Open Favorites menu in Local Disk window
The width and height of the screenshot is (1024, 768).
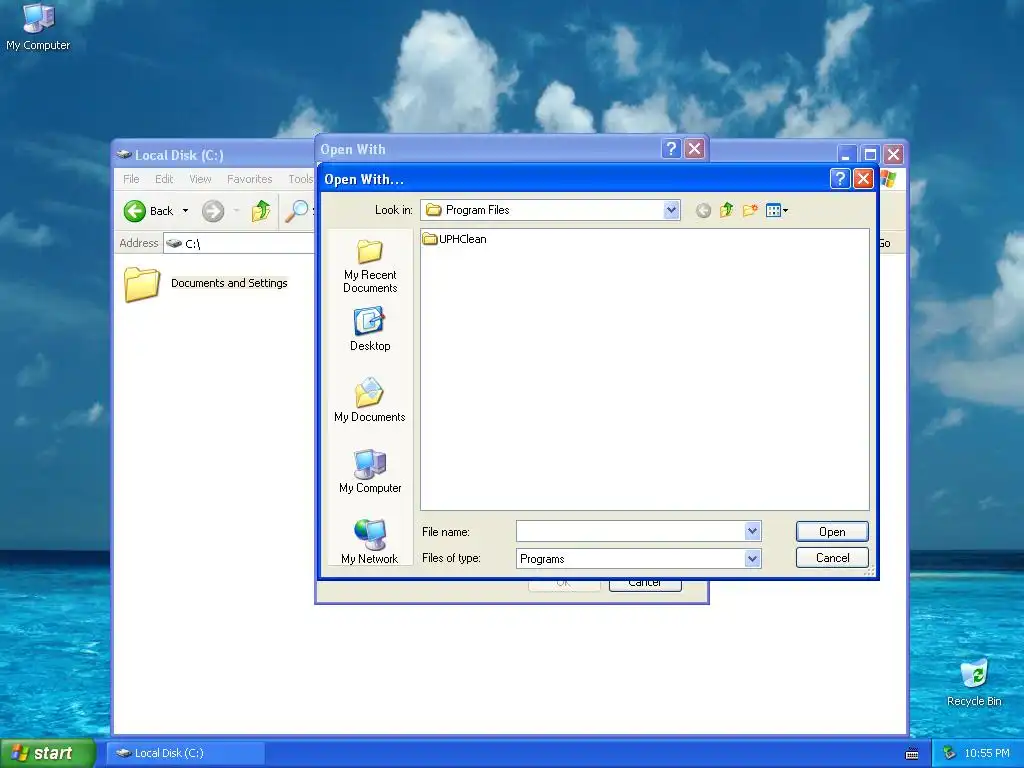pyautogui.click(x=249, y=179)
